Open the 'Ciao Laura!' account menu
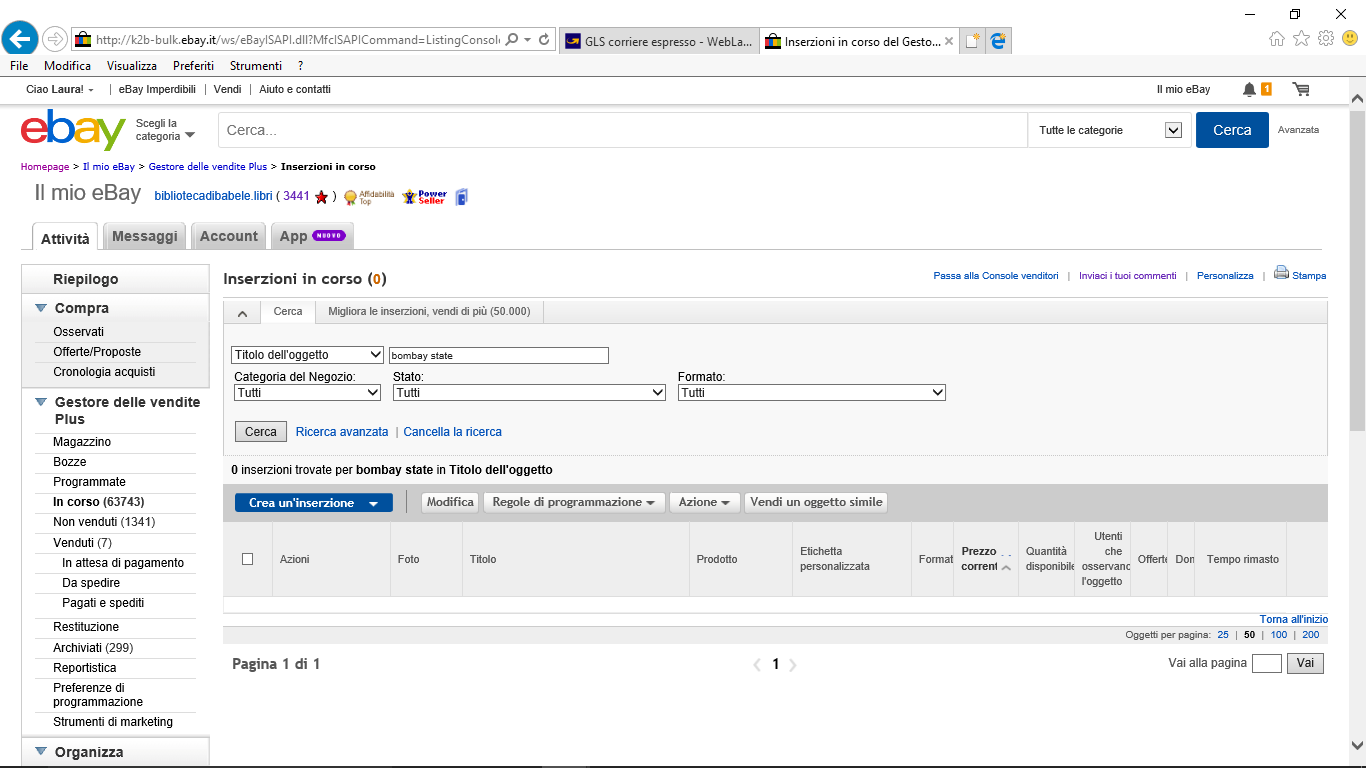This screenshot has height=768, width=1366. (x=60, y=89)
